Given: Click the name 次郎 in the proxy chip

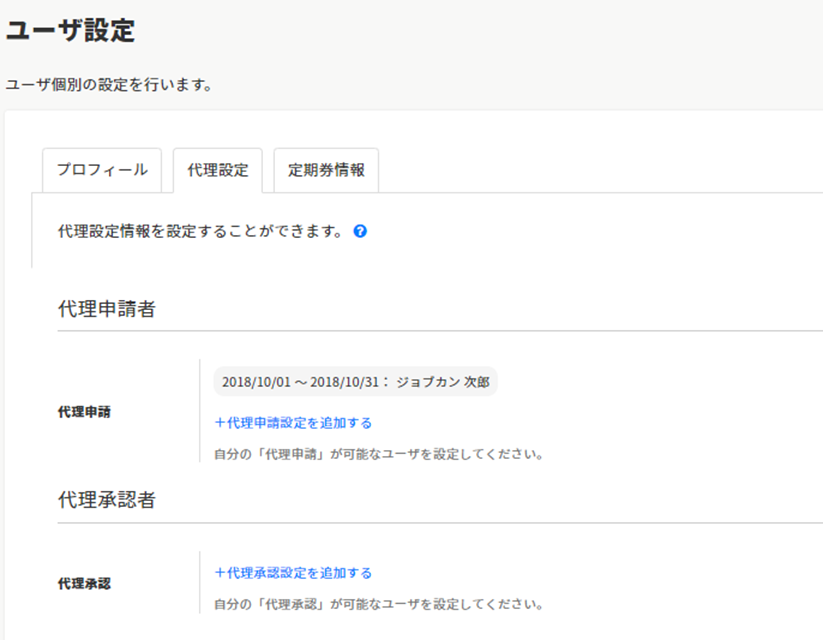Looking at the screenshot, I should coord(476,382).
